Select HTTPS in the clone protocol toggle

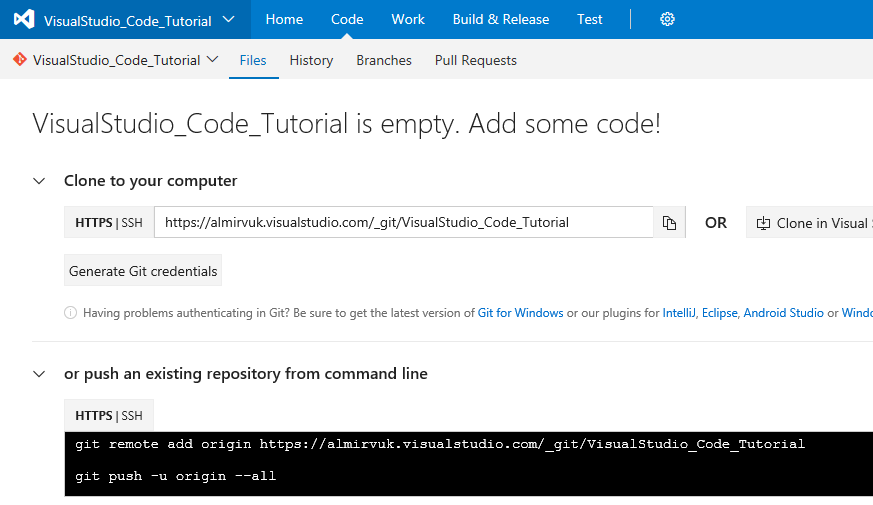point(94,223)
